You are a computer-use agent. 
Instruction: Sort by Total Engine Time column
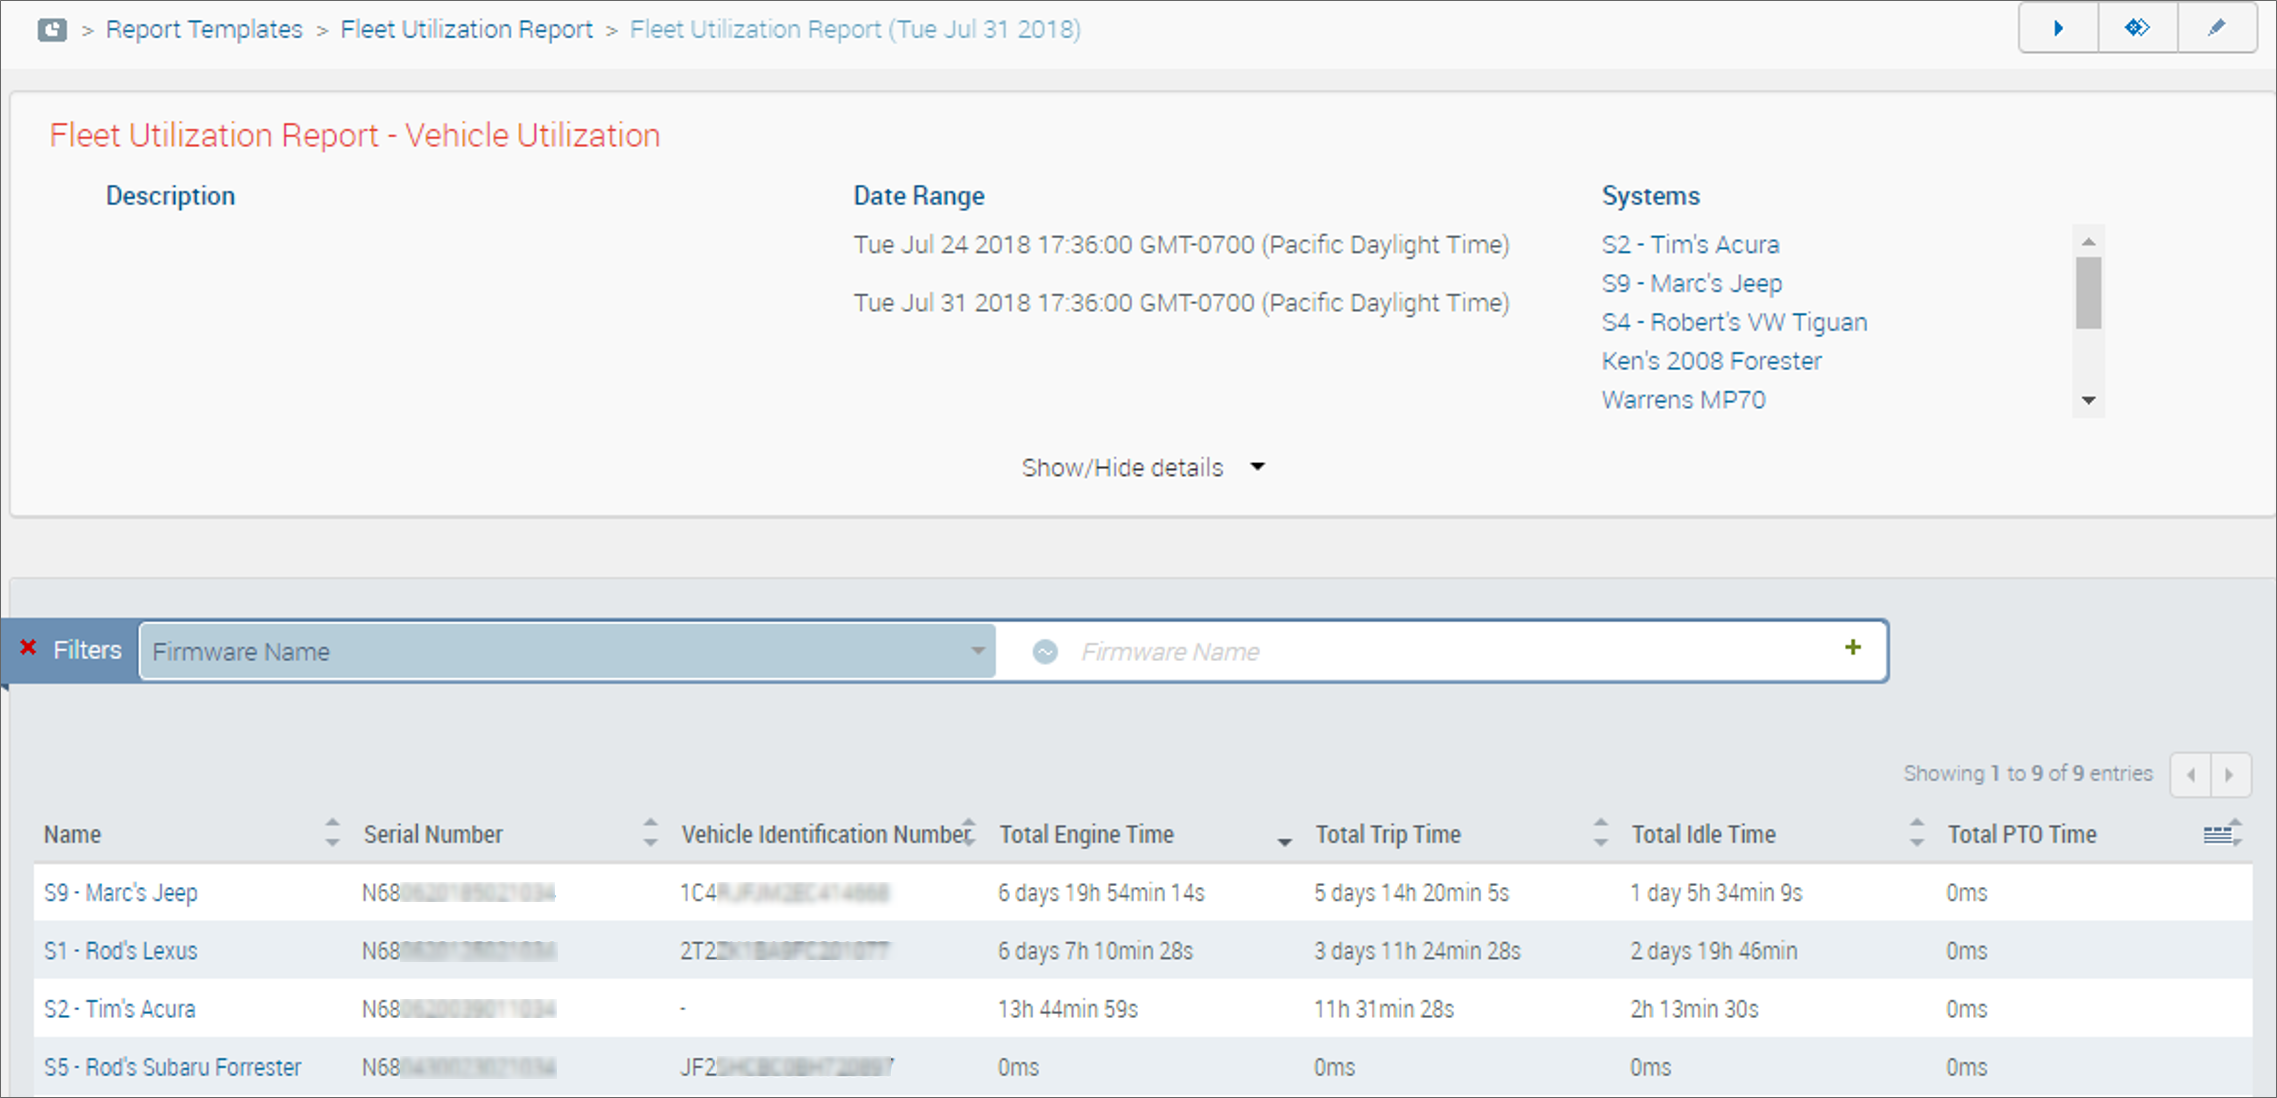tap(1086, 835)
